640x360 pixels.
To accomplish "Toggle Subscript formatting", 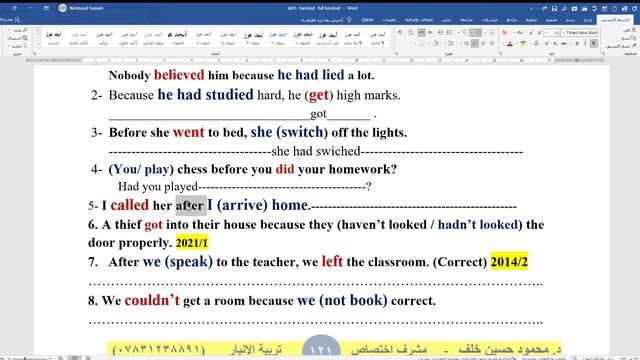I will pyautogui.click(x=556, y=43).
